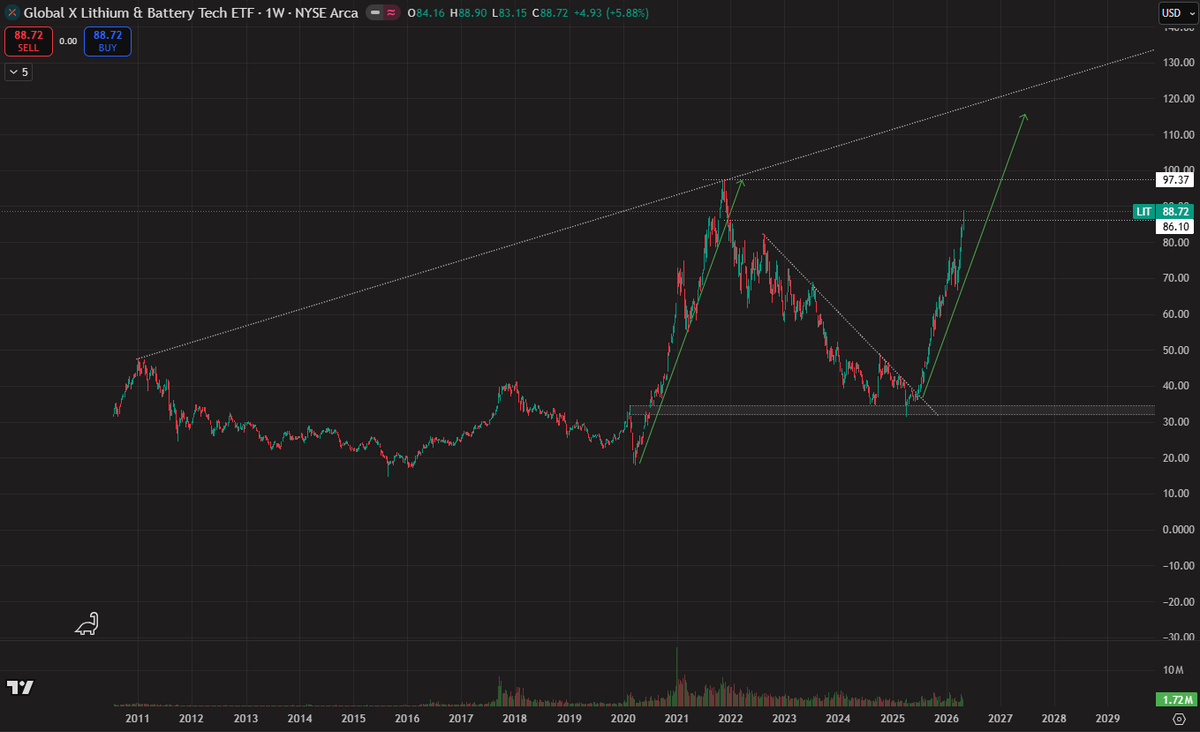Click the 2026 label on the time axis
Image resolution: width=1200 pixels, height=732 pixels.
click(x=946, y=718)
